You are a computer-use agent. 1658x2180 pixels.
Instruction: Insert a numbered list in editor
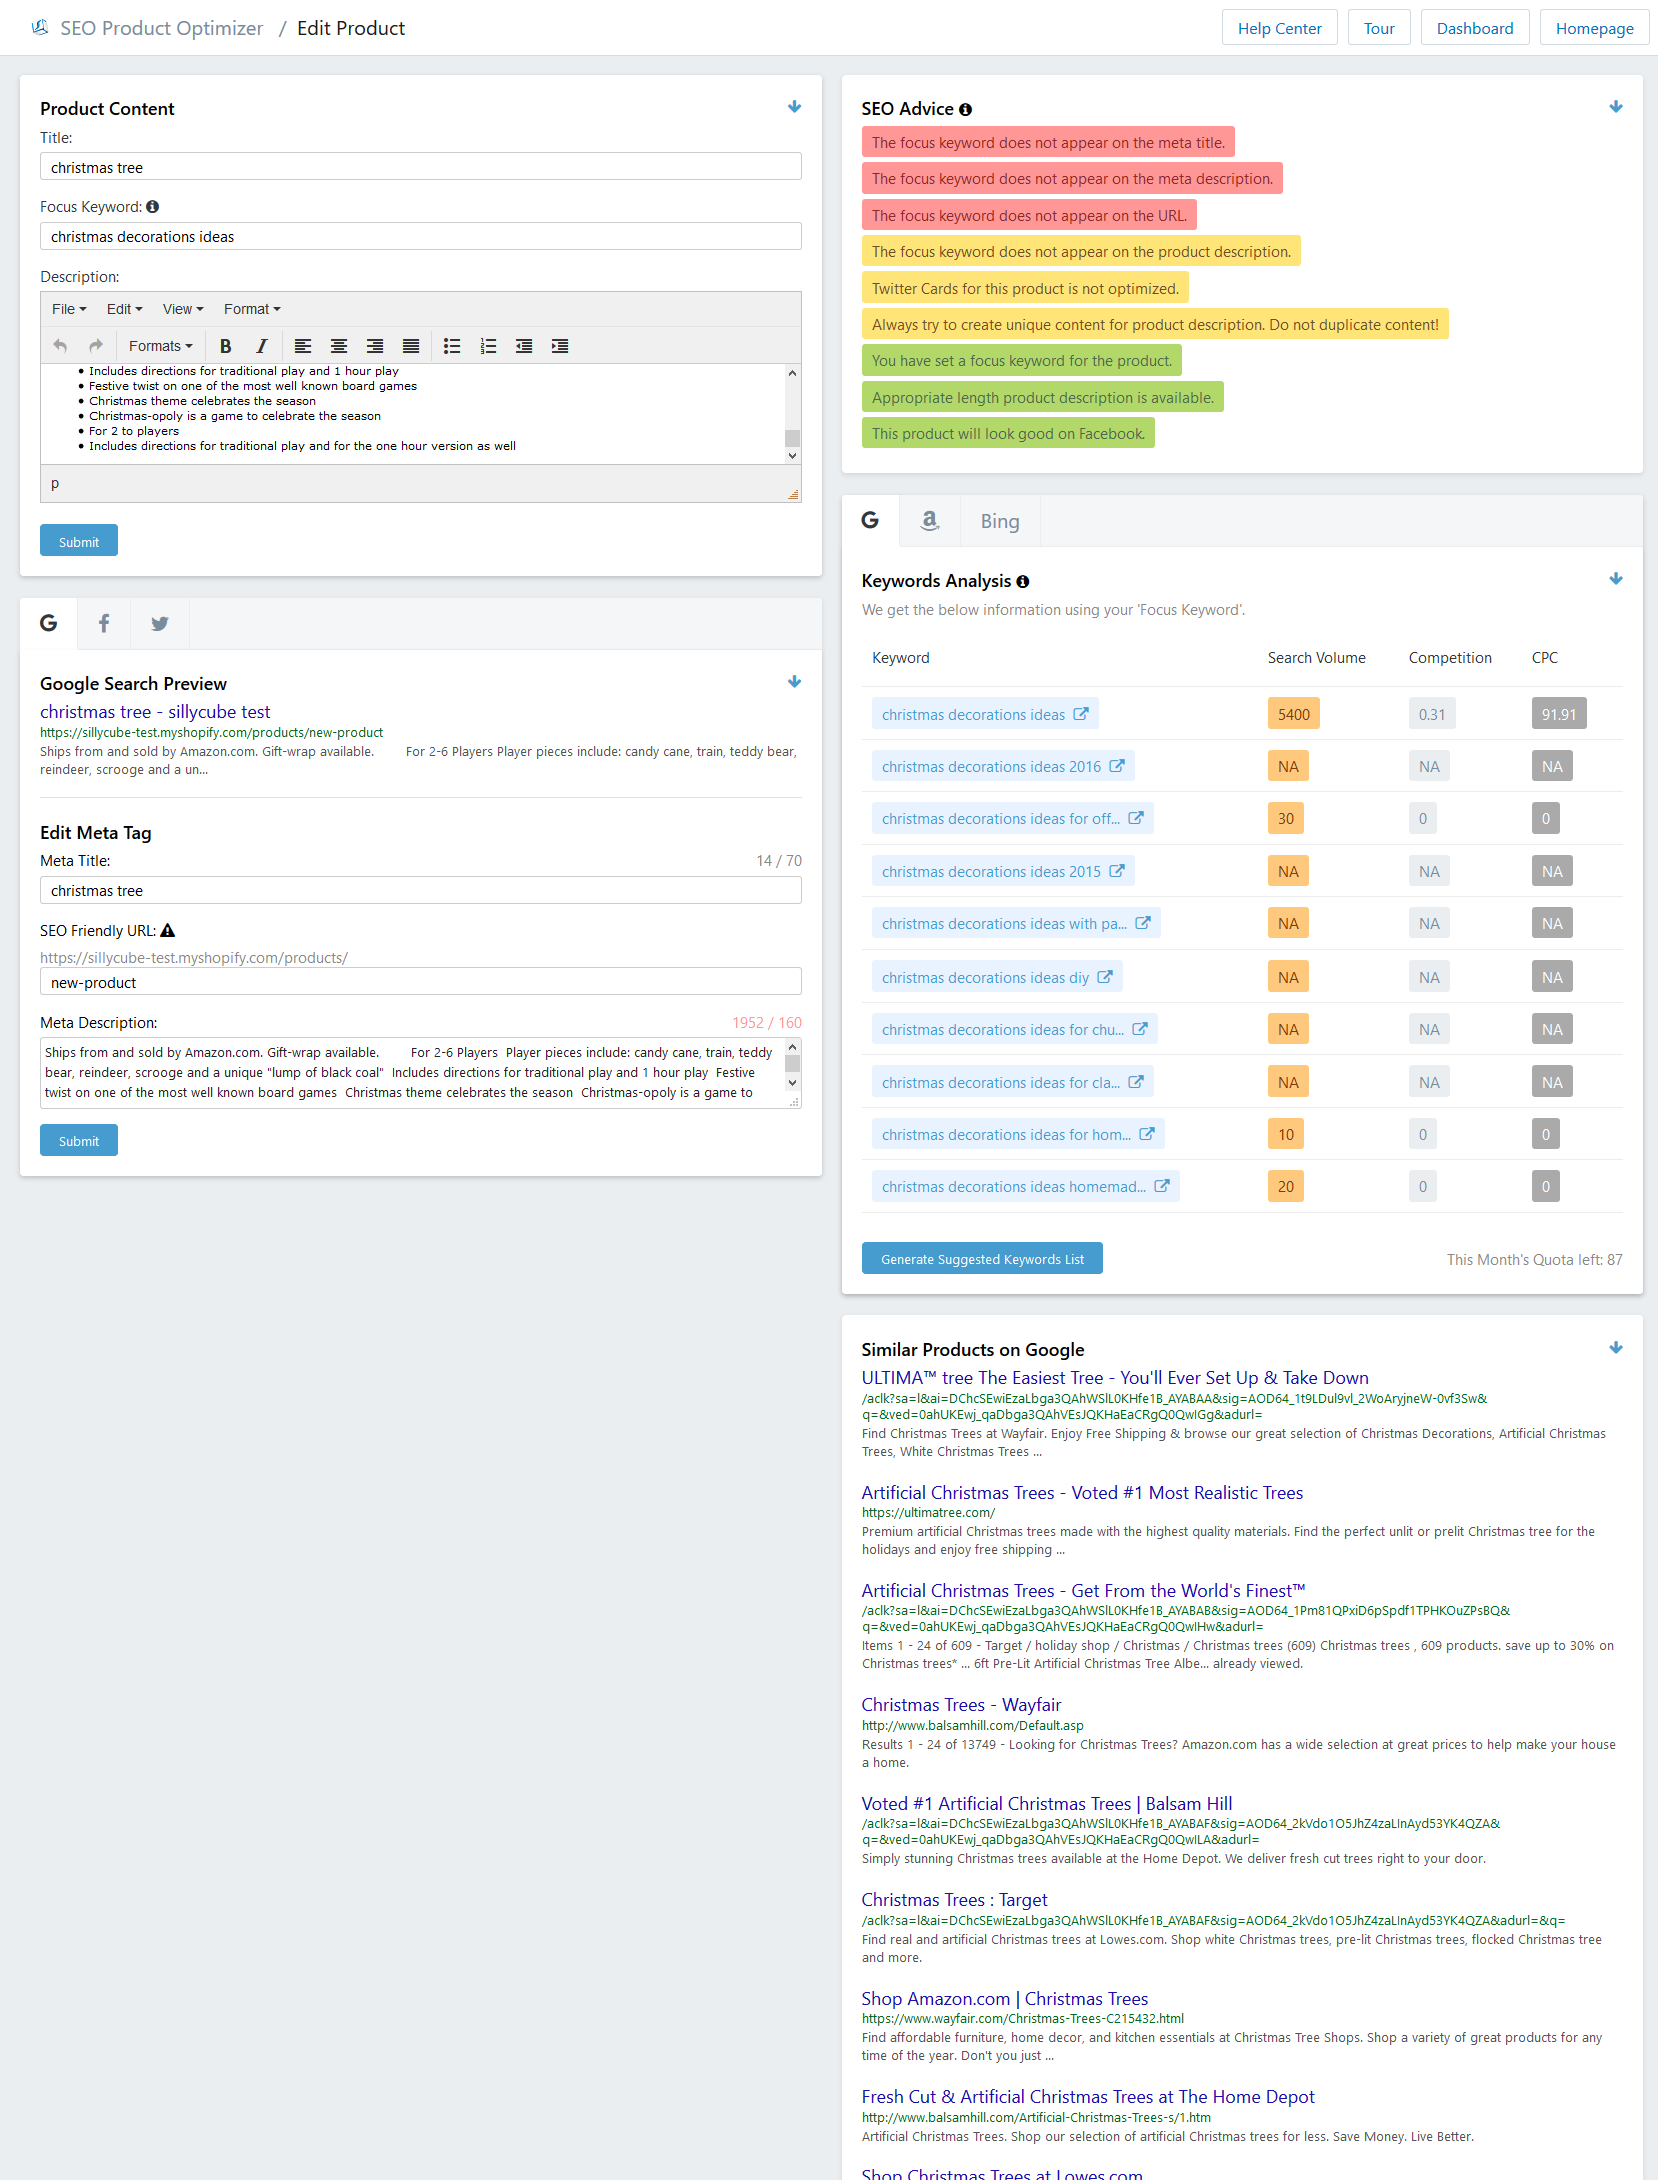click(488, 346)
